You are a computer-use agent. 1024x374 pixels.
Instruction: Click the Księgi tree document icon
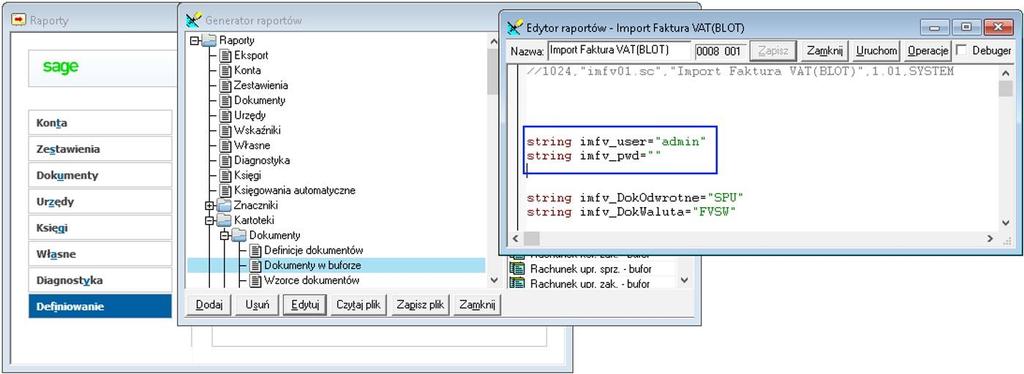click(225, 176)
